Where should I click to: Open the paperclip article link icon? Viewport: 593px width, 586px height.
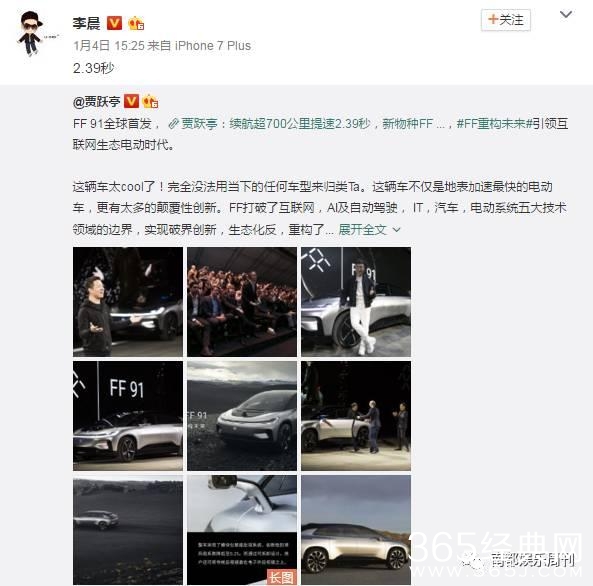tap(173, 124)
